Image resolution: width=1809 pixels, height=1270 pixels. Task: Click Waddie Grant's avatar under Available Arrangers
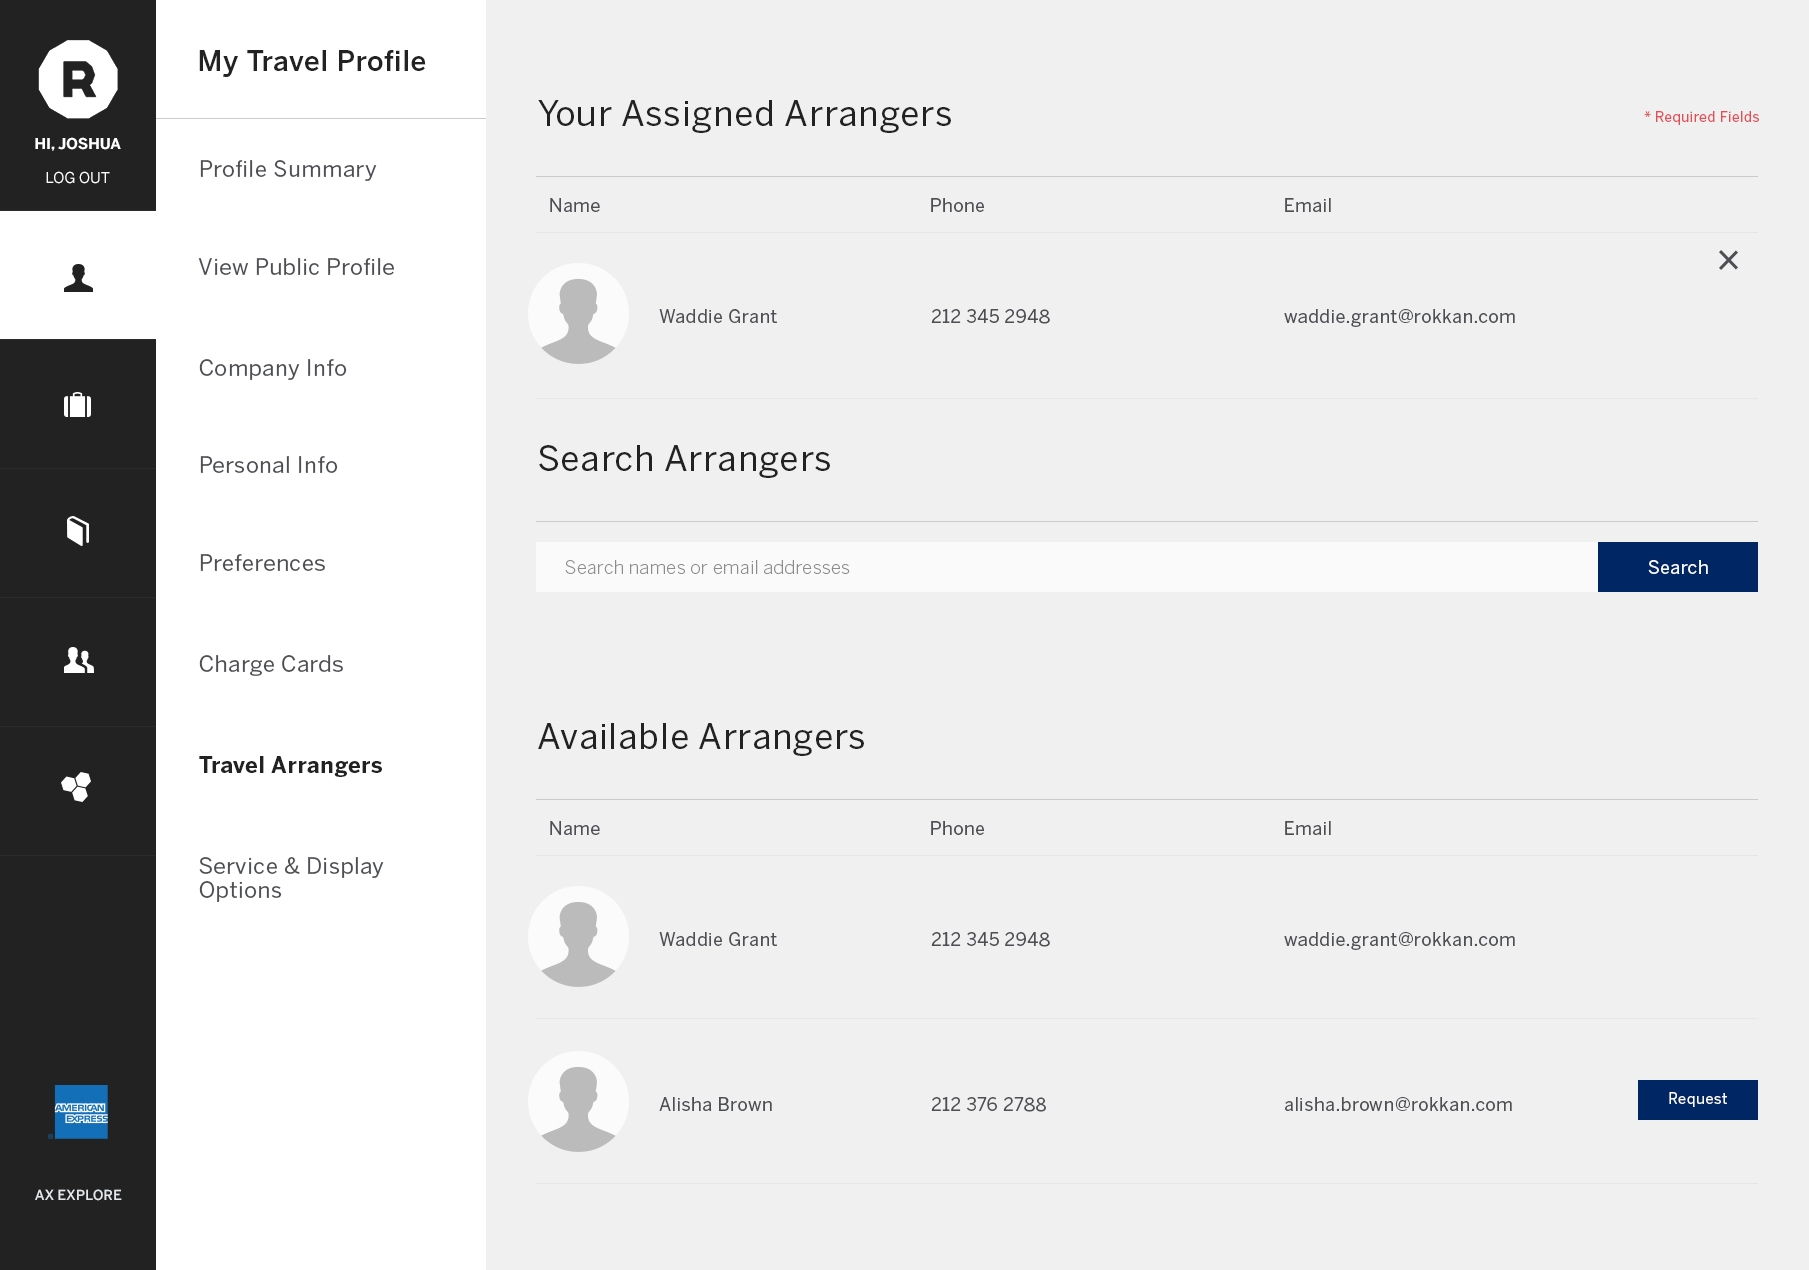578,937
